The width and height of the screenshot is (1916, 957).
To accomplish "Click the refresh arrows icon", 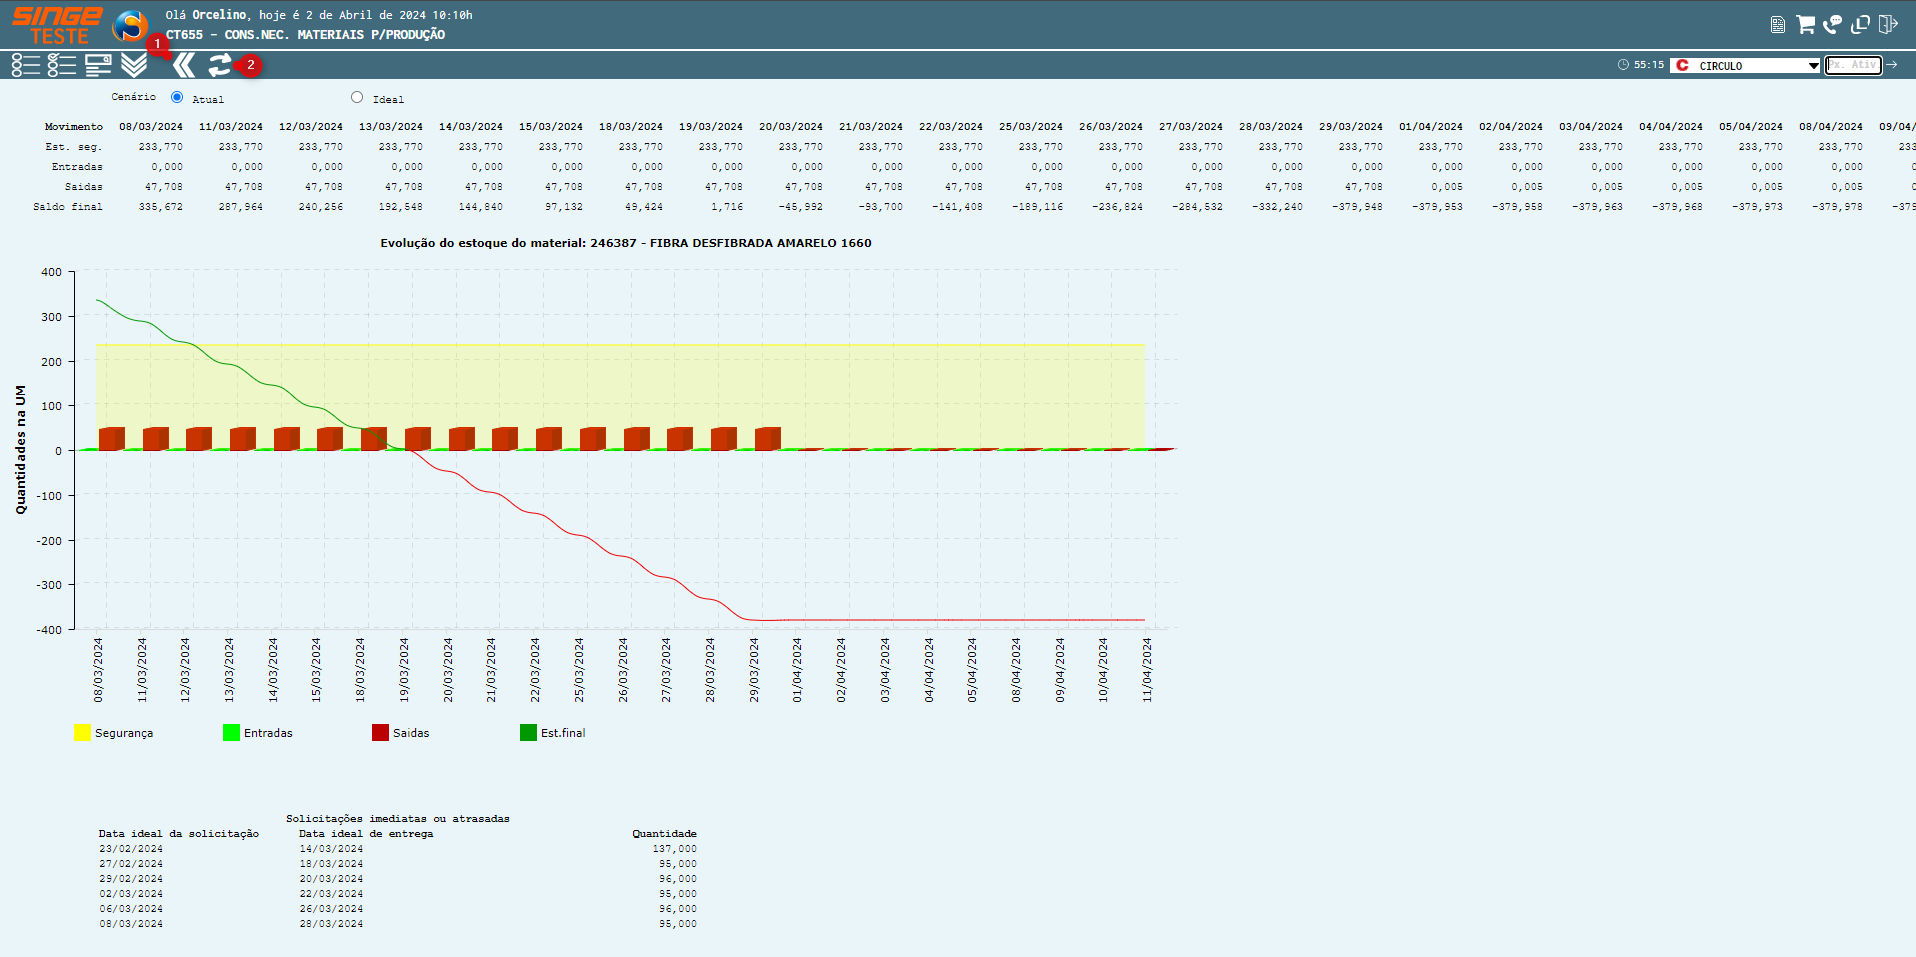I will tap(220, 65).
